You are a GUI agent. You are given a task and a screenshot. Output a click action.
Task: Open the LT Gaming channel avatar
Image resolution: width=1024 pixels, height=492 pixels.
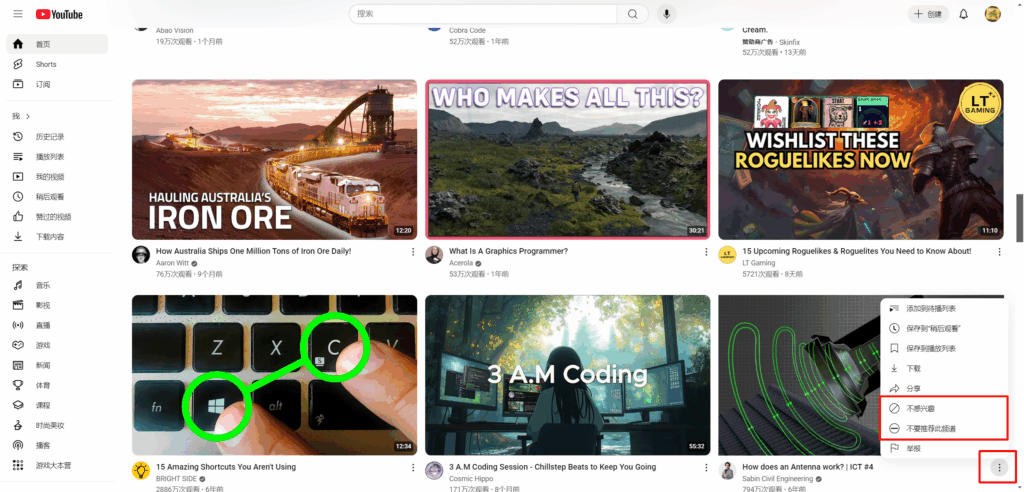[x=728, y=255]
